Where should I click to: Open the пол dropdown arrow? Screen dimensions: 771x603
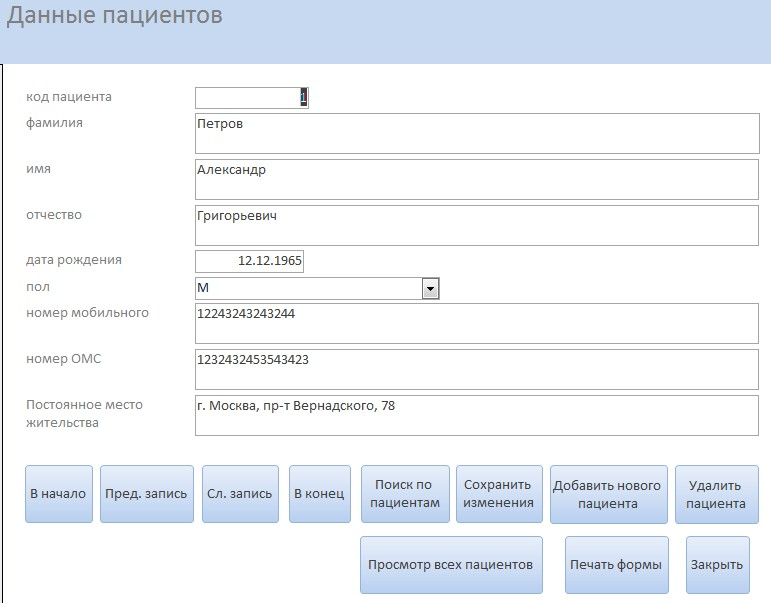tap(430, 289)
